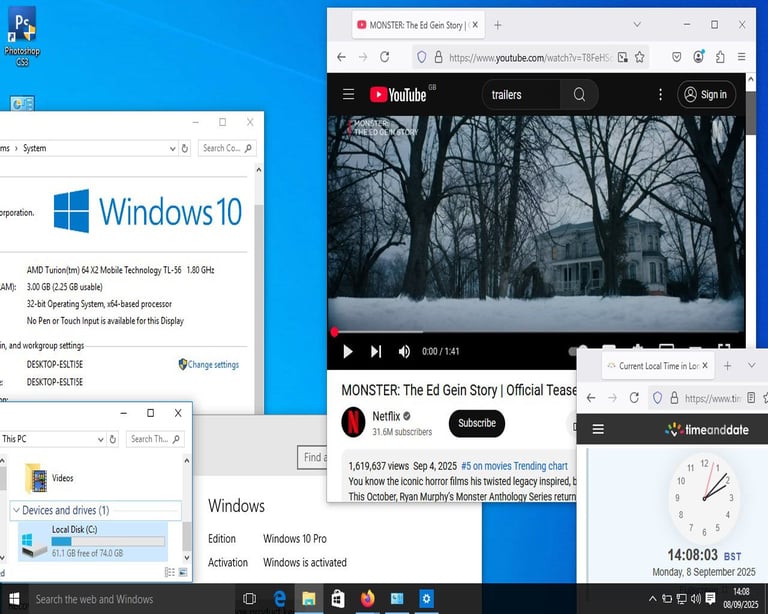The image size is (768, 614).
Task: Close the MONSTER: The Ed Gein Story tab
Action: 475,24
